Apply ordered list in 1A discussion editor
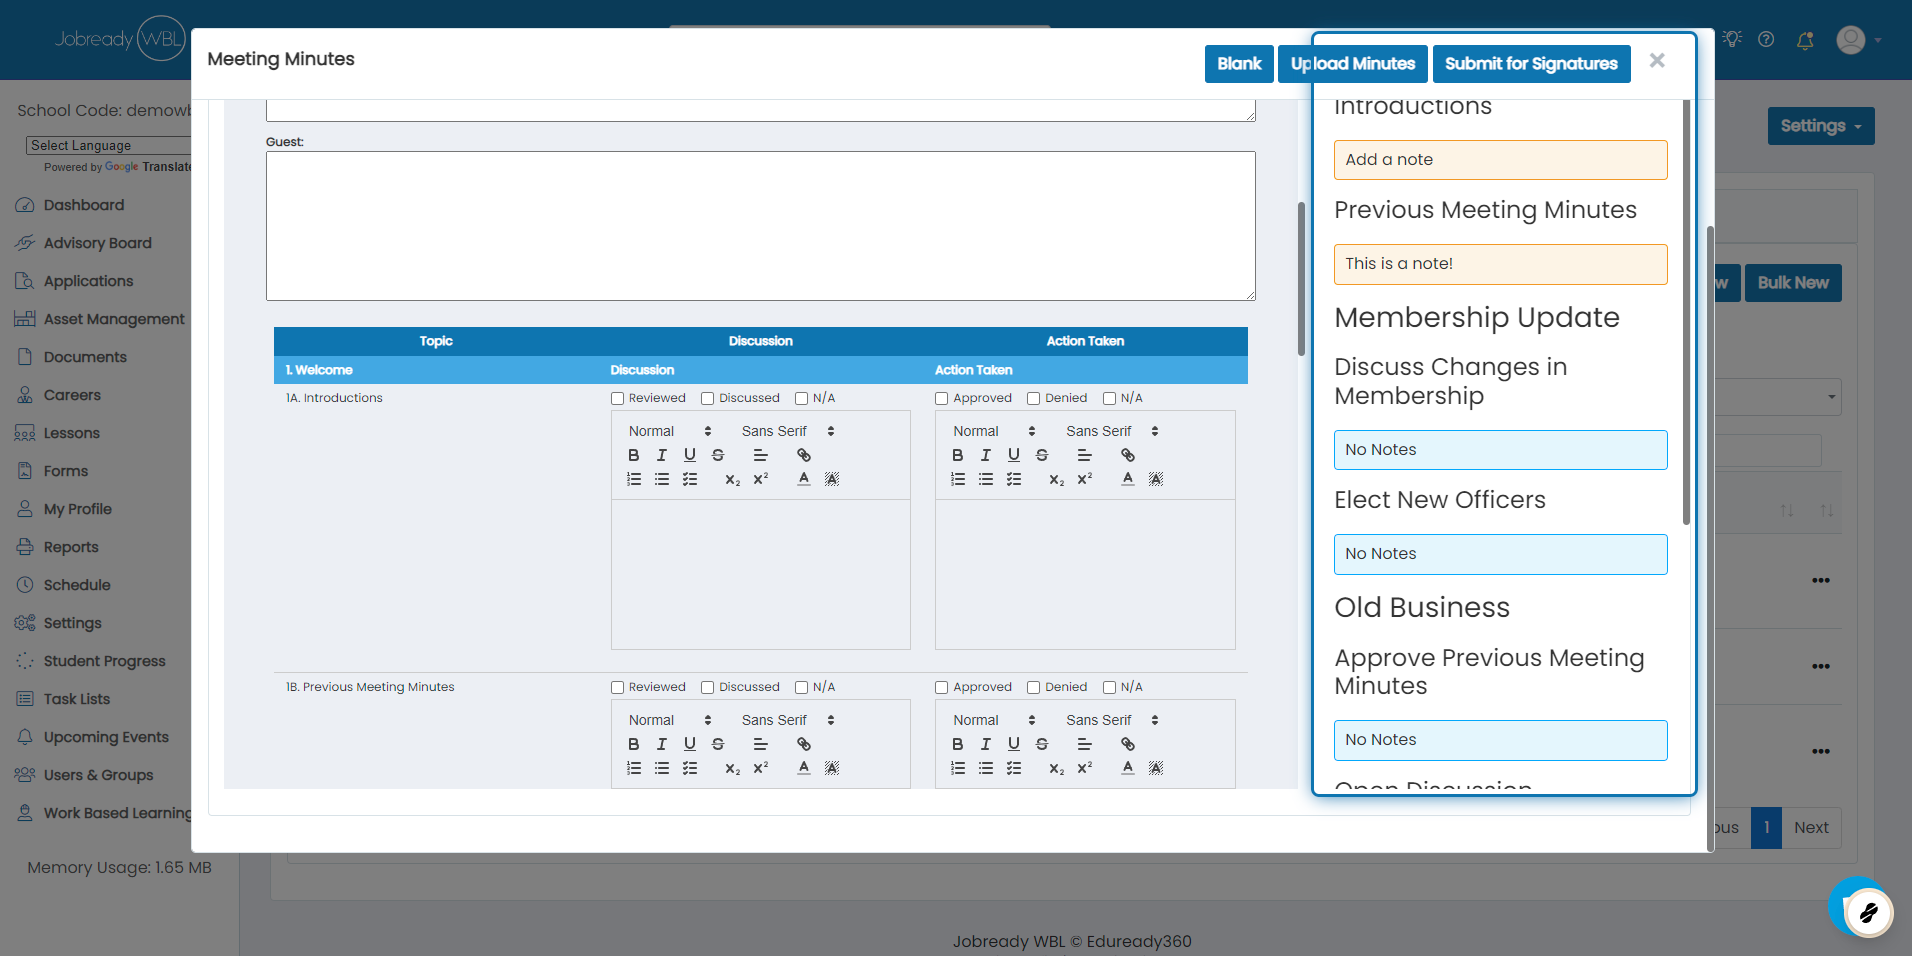The image size is (1912, 956). tap(633, 479)
